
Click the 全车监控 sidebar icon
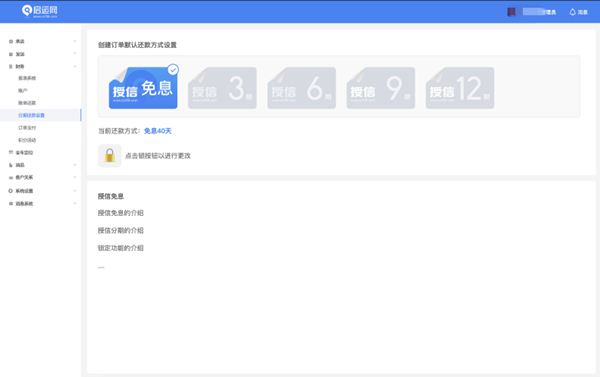[11, 152]
